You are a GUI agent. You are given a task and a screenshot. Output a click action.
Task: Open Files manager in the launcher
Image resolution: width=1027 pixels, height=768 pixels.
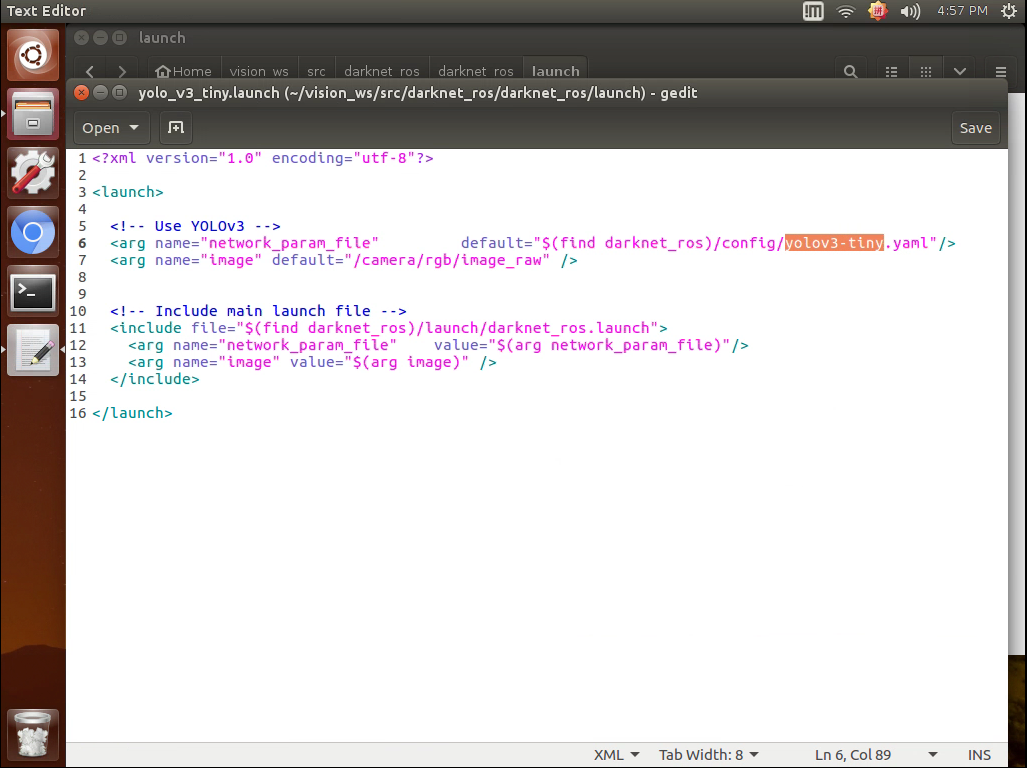(x=33, y=114)
